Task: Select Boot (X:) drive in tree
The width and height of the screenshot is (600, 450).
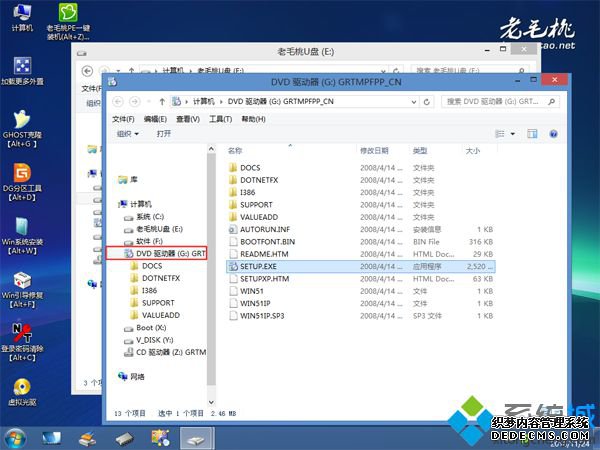Action: click(145, 328)
